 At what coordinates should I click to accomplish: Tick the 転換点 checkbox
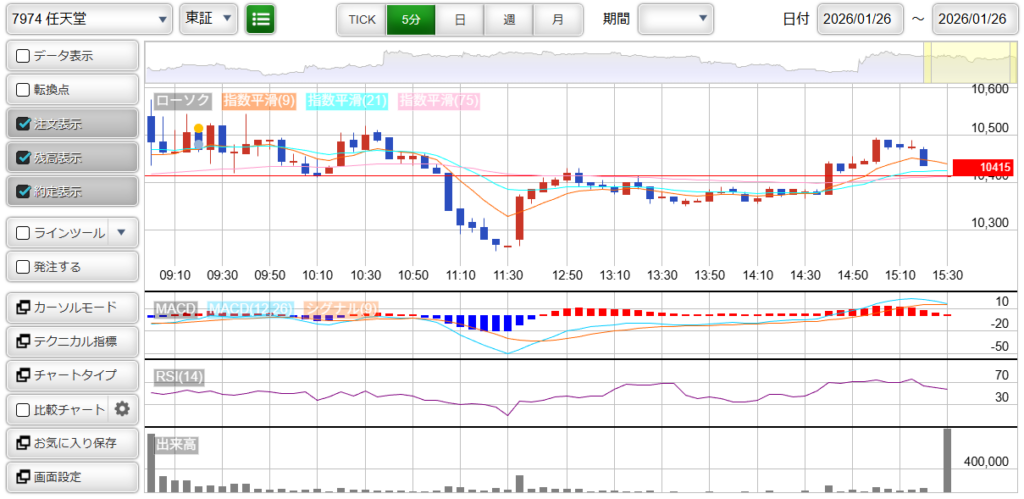tap(24, 90)
